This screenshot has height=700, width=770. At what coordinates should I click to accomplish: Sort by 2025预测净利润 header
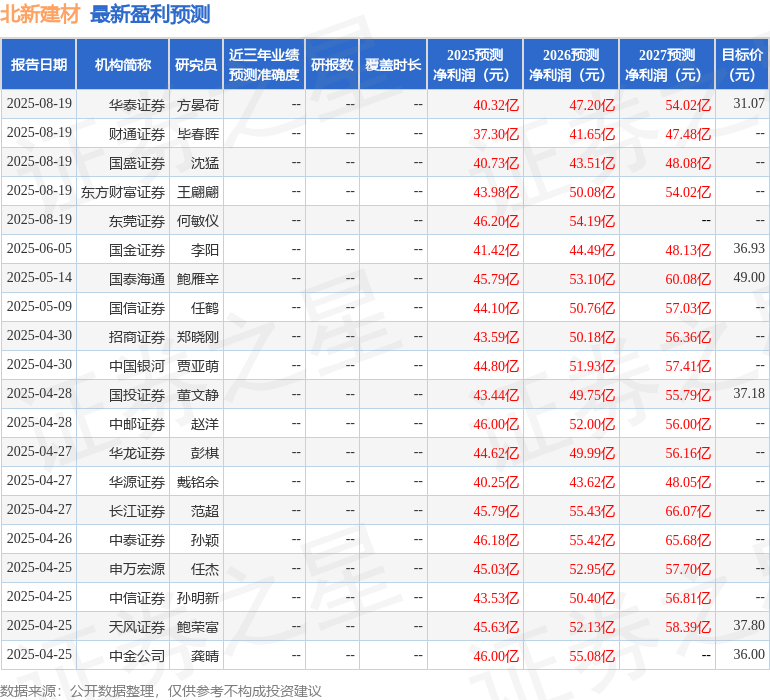(475, 65)
